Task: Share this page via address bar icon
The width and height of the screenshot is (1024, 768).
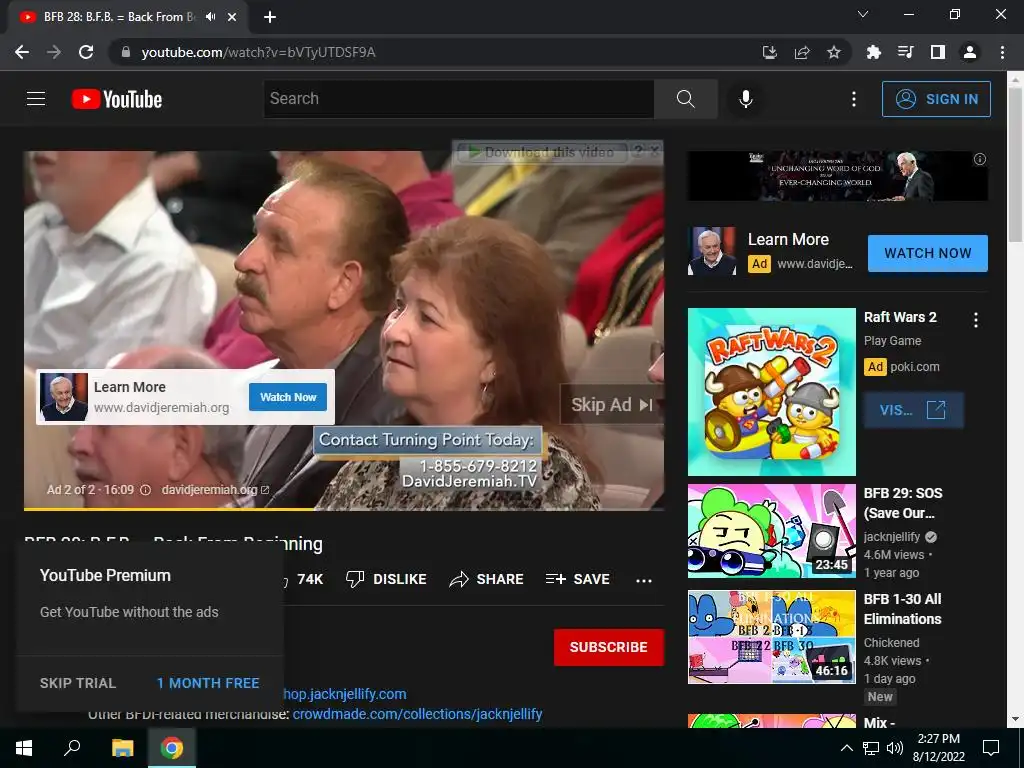Action: tap(802, 52)
